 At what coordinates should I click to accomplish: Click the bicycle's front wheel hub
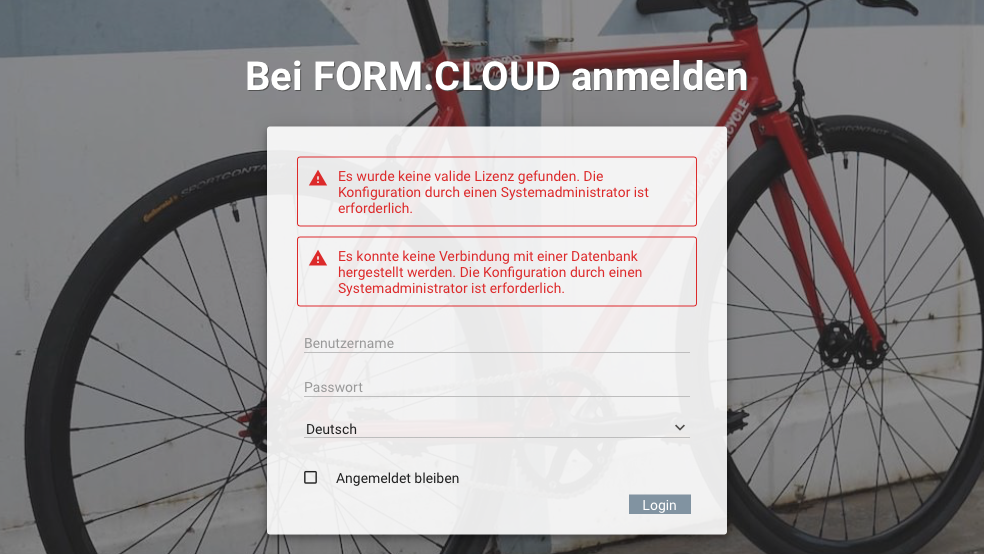pos(852,344)
